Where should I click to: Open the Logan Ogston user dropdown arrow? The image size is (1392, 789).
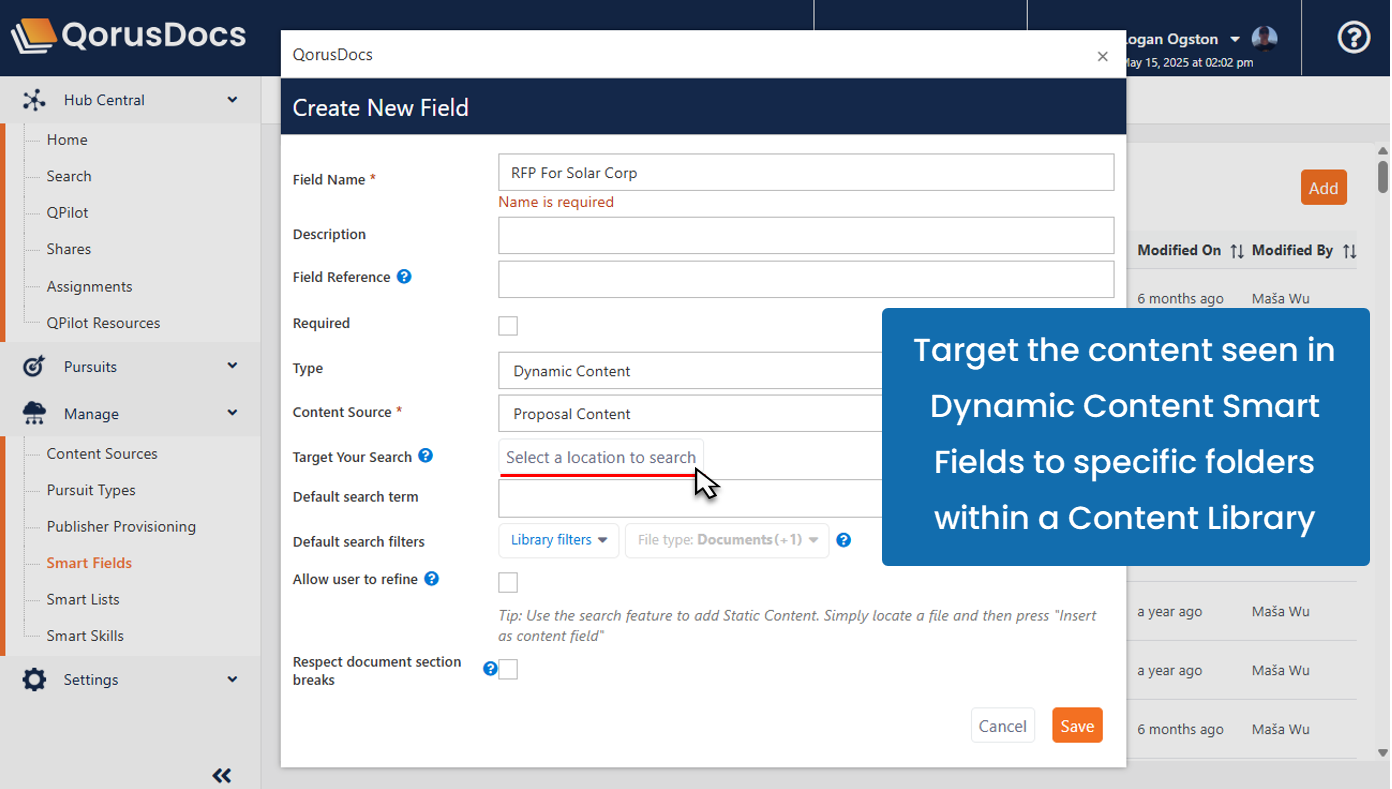click(x=1235, y=40)
